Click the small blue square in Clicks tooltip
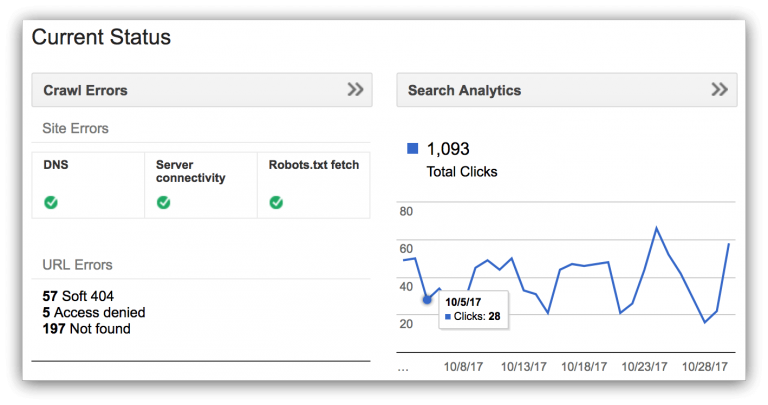Viewport: 768px width, 405px height. (x=447, y=317)
